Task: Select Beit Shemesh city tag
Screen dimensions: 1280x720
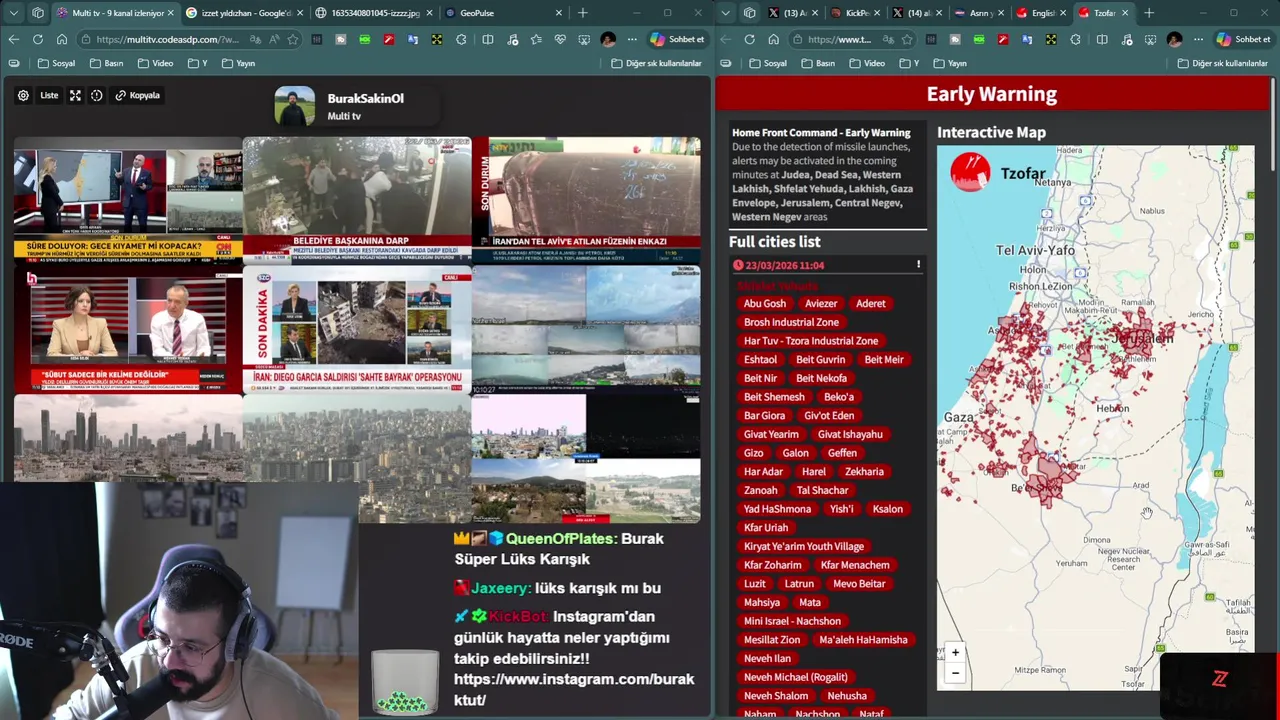Action: pyautogui.click(x=774, y=397)
